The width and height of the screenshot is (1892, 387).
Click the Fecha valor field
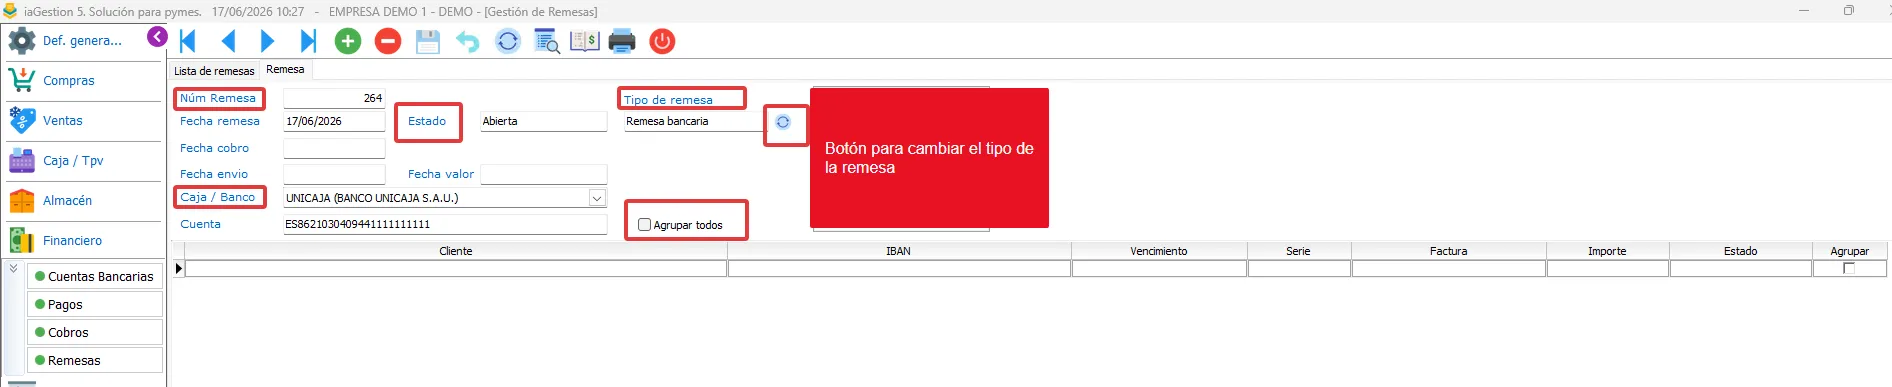(x=543, y=174)
